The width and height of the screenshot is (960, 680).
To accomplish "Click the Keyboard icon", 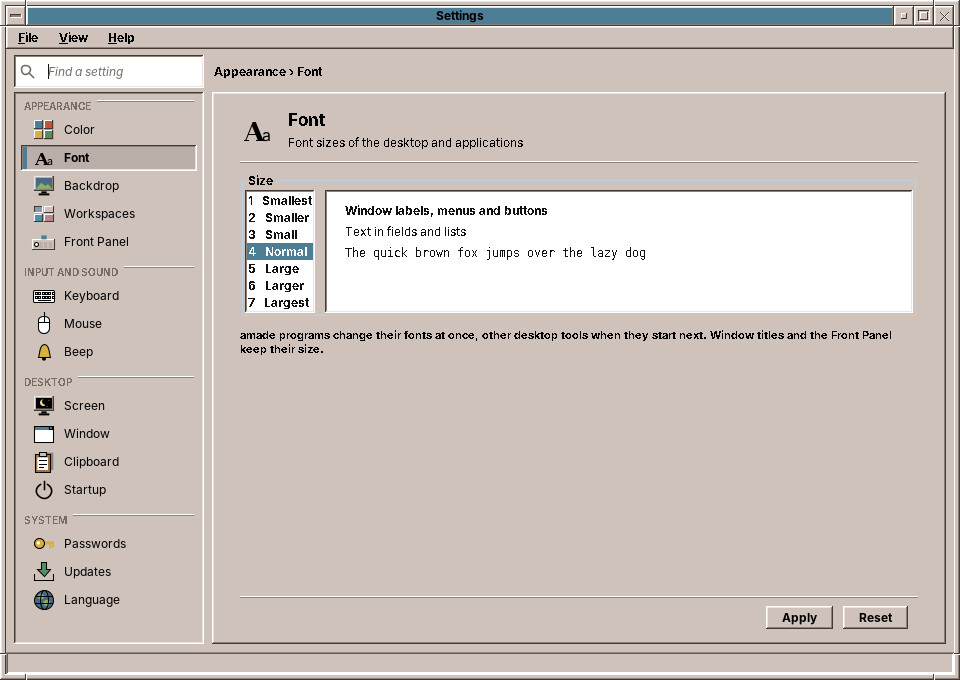I will coord(43,296).
